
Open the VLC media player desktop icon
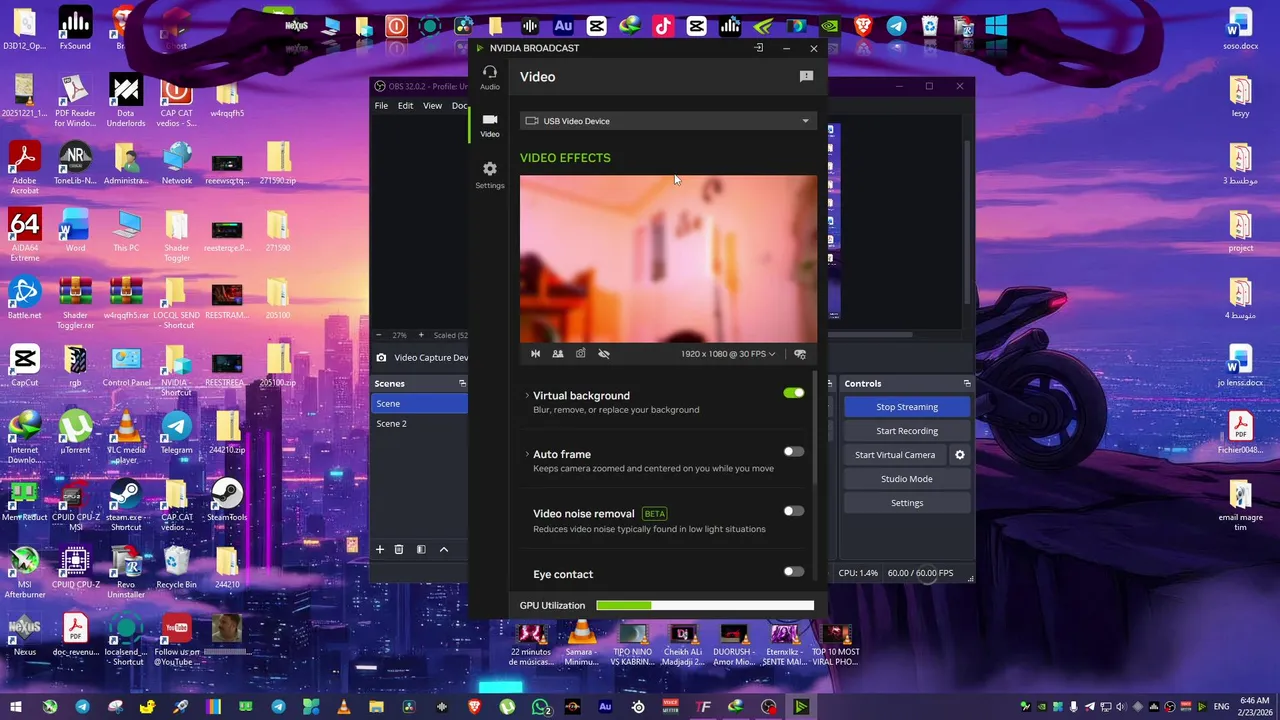click(126, 437)
